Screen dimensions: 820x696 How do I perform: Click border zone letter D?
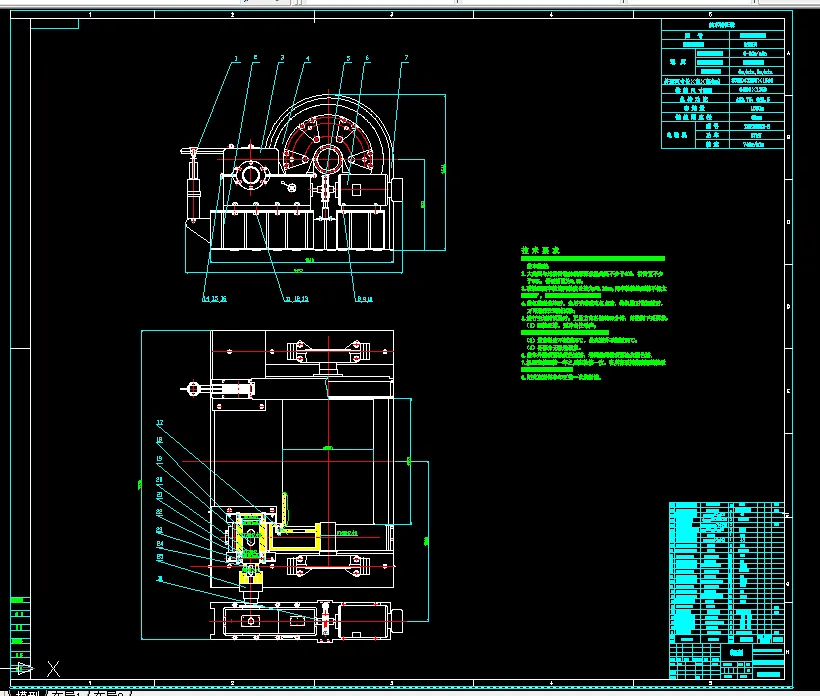pos(789,306)
